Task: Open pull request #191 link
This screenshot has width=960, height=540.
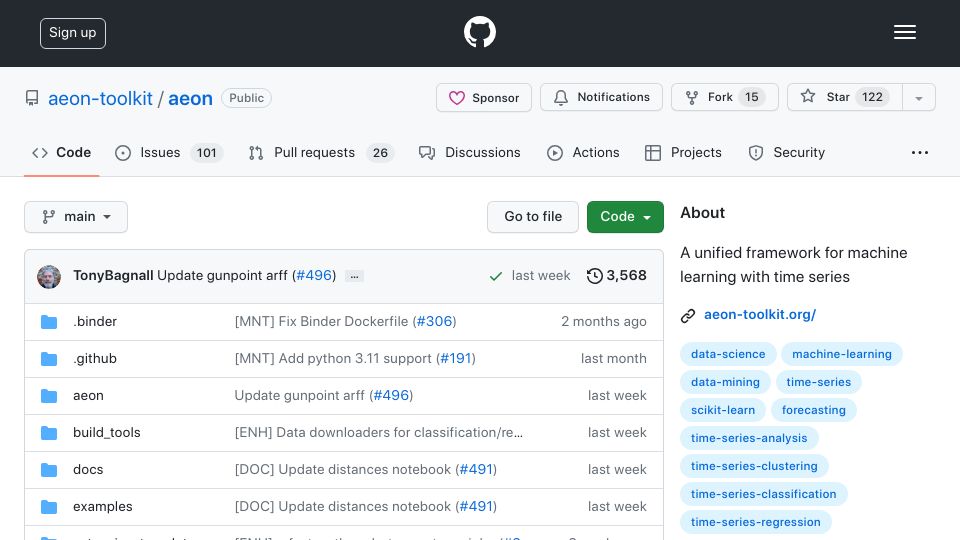Action: [456, 358]
